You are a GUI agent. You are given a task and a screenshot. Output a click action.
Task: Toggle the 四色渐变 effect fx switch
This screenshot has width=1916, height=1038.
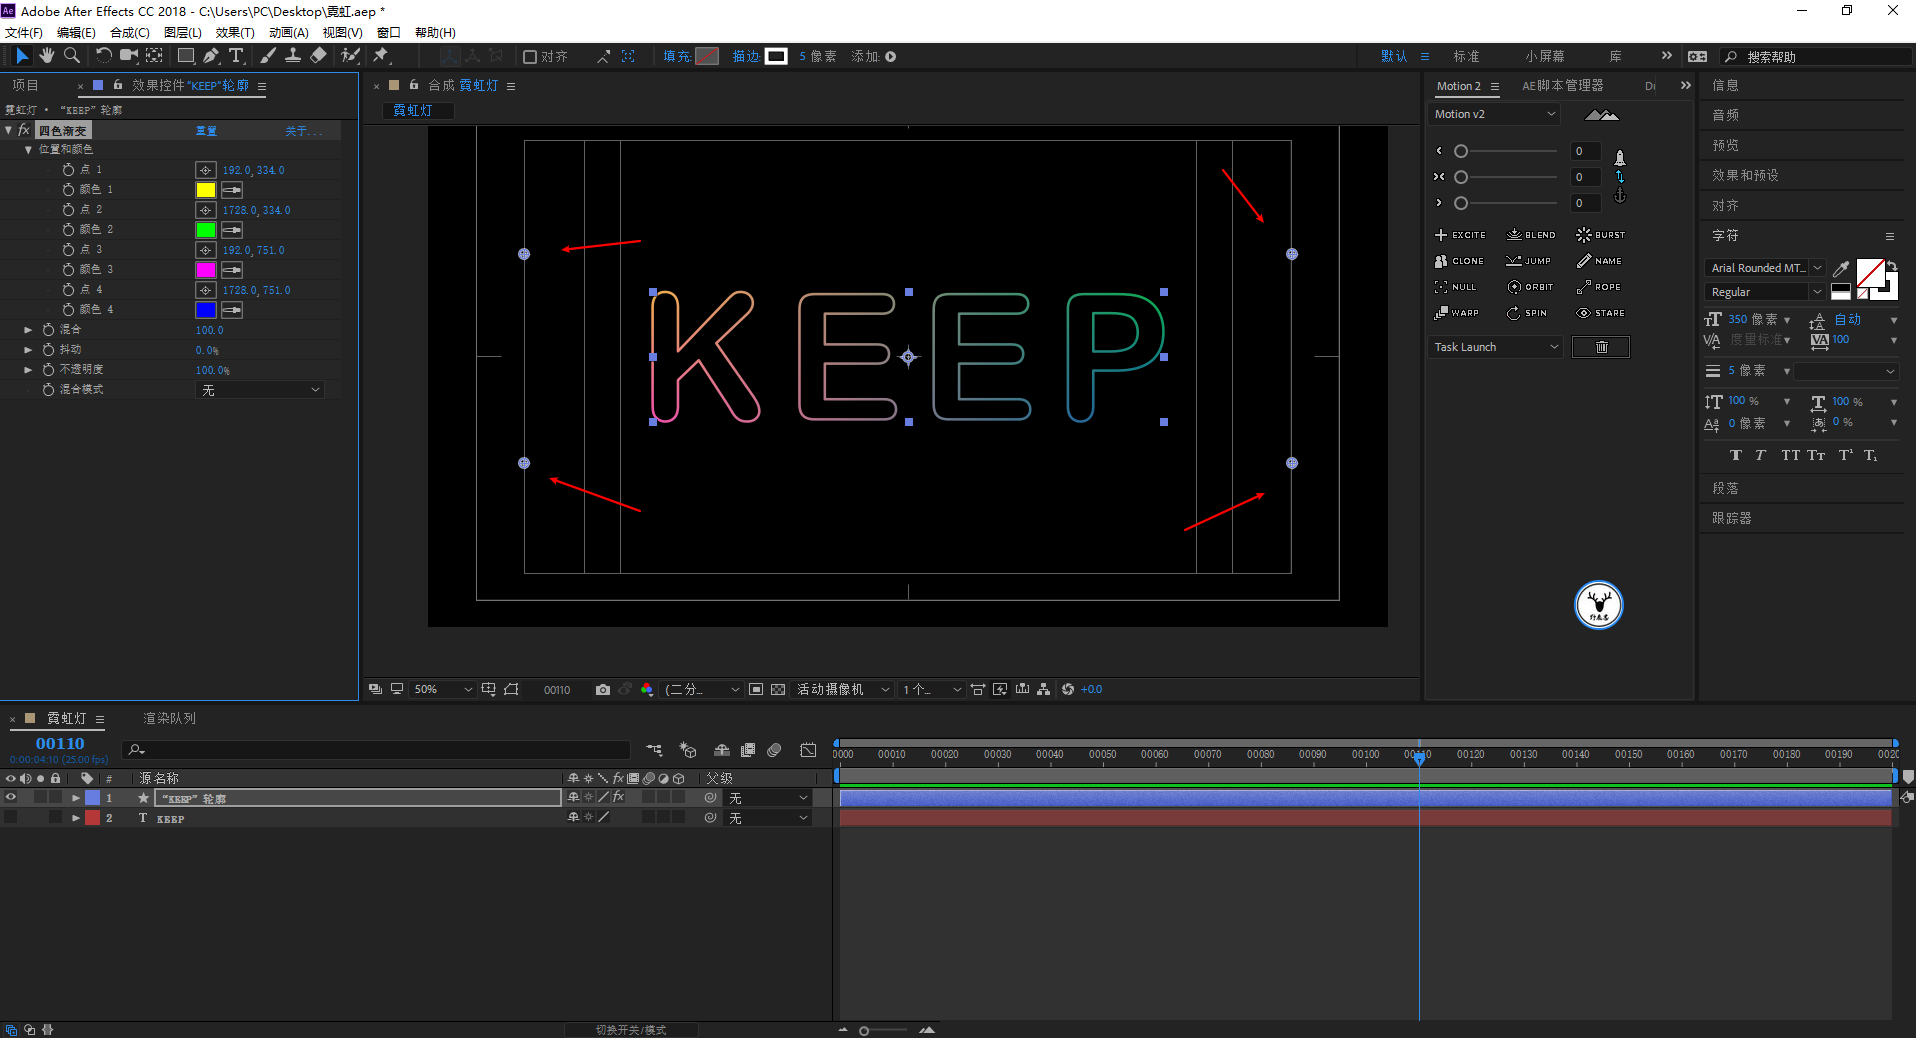(x=24, y=131)
